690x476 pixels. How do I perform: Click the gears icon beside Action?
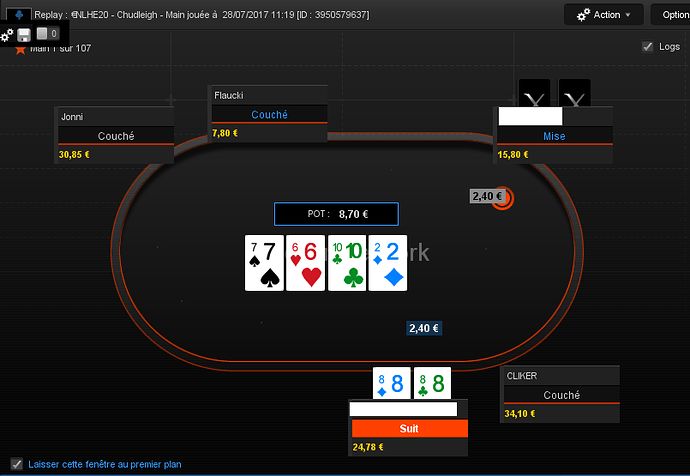(x=583, y=15)
